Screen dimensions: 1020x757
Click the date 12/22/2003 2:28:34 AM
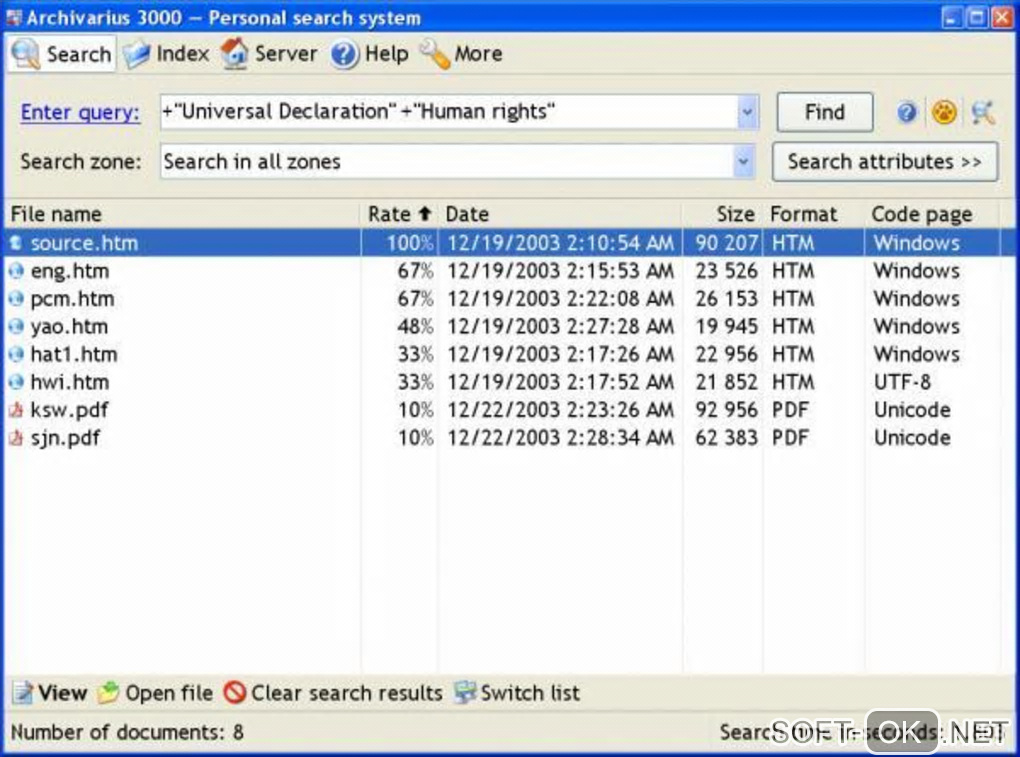pyautogui.click(x=561, y=438)
